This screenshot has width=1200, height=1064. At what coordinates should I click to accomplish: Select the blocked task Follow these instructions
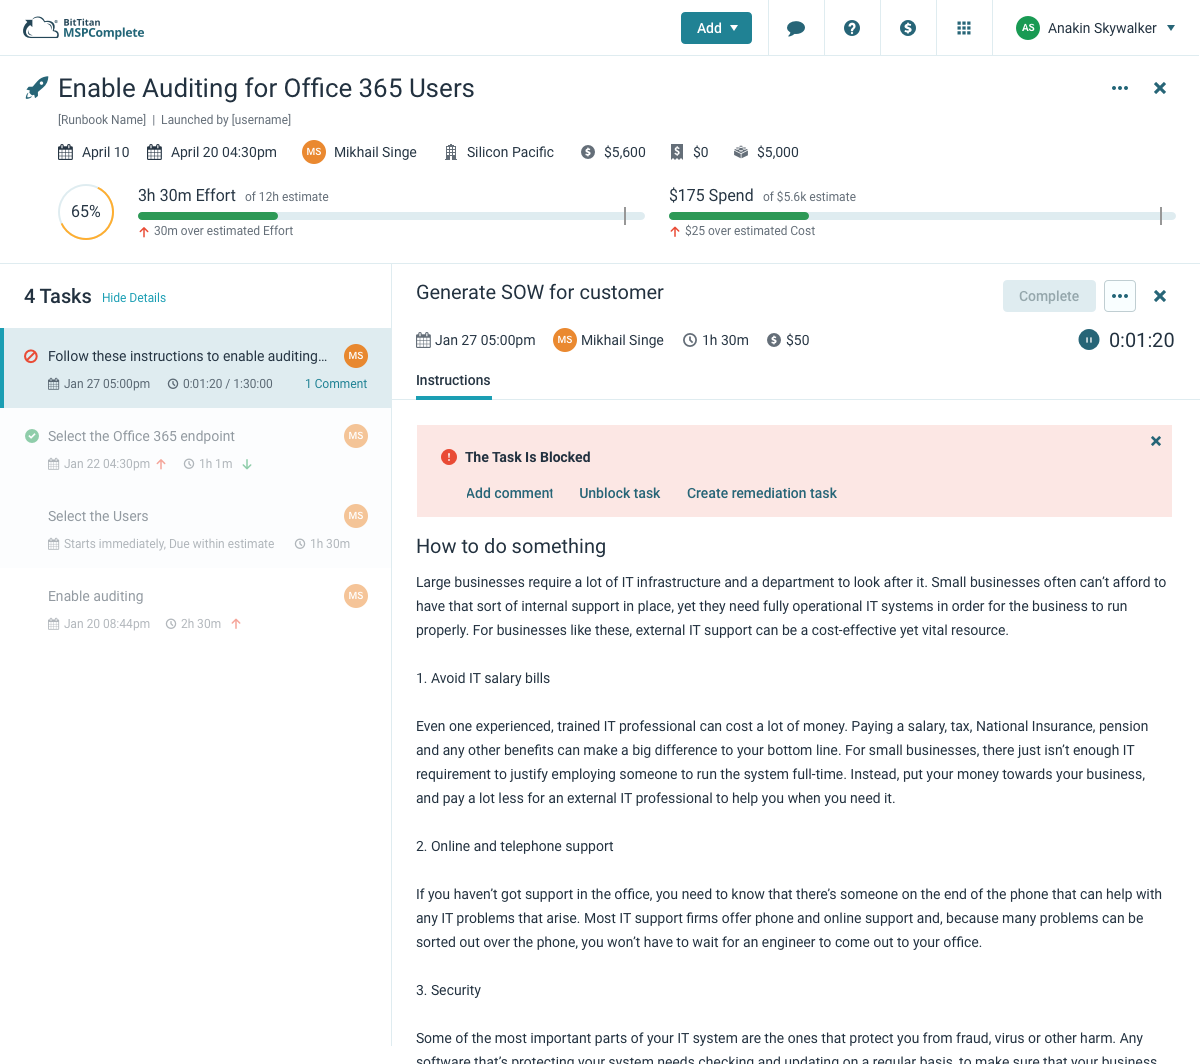196,368
